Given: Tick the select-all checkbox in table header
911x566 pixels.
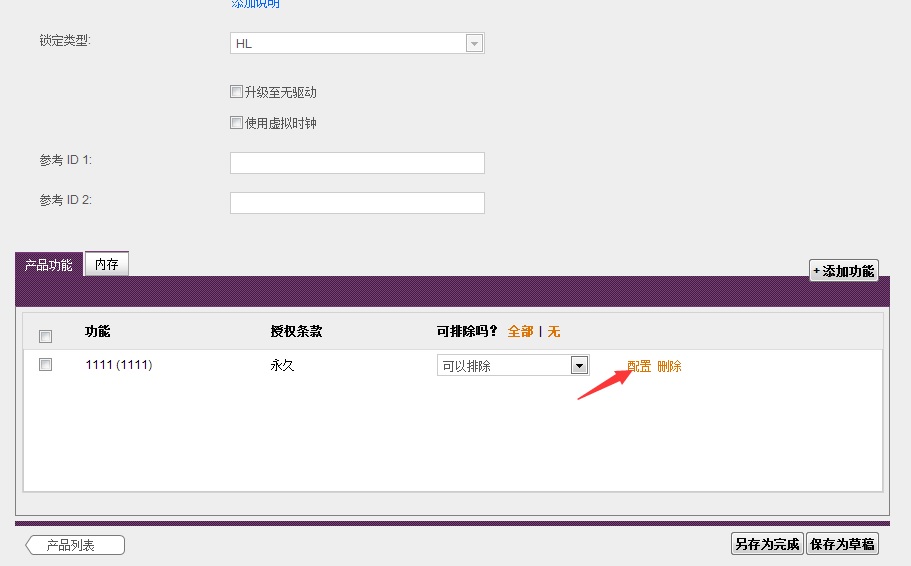Looking at the screenshot, I should tap(45, 336).
